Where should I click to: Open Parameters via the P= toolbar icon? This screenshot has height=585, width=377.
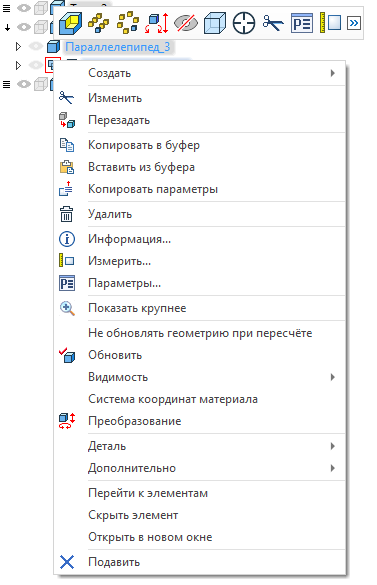click(x=302, y=23)
